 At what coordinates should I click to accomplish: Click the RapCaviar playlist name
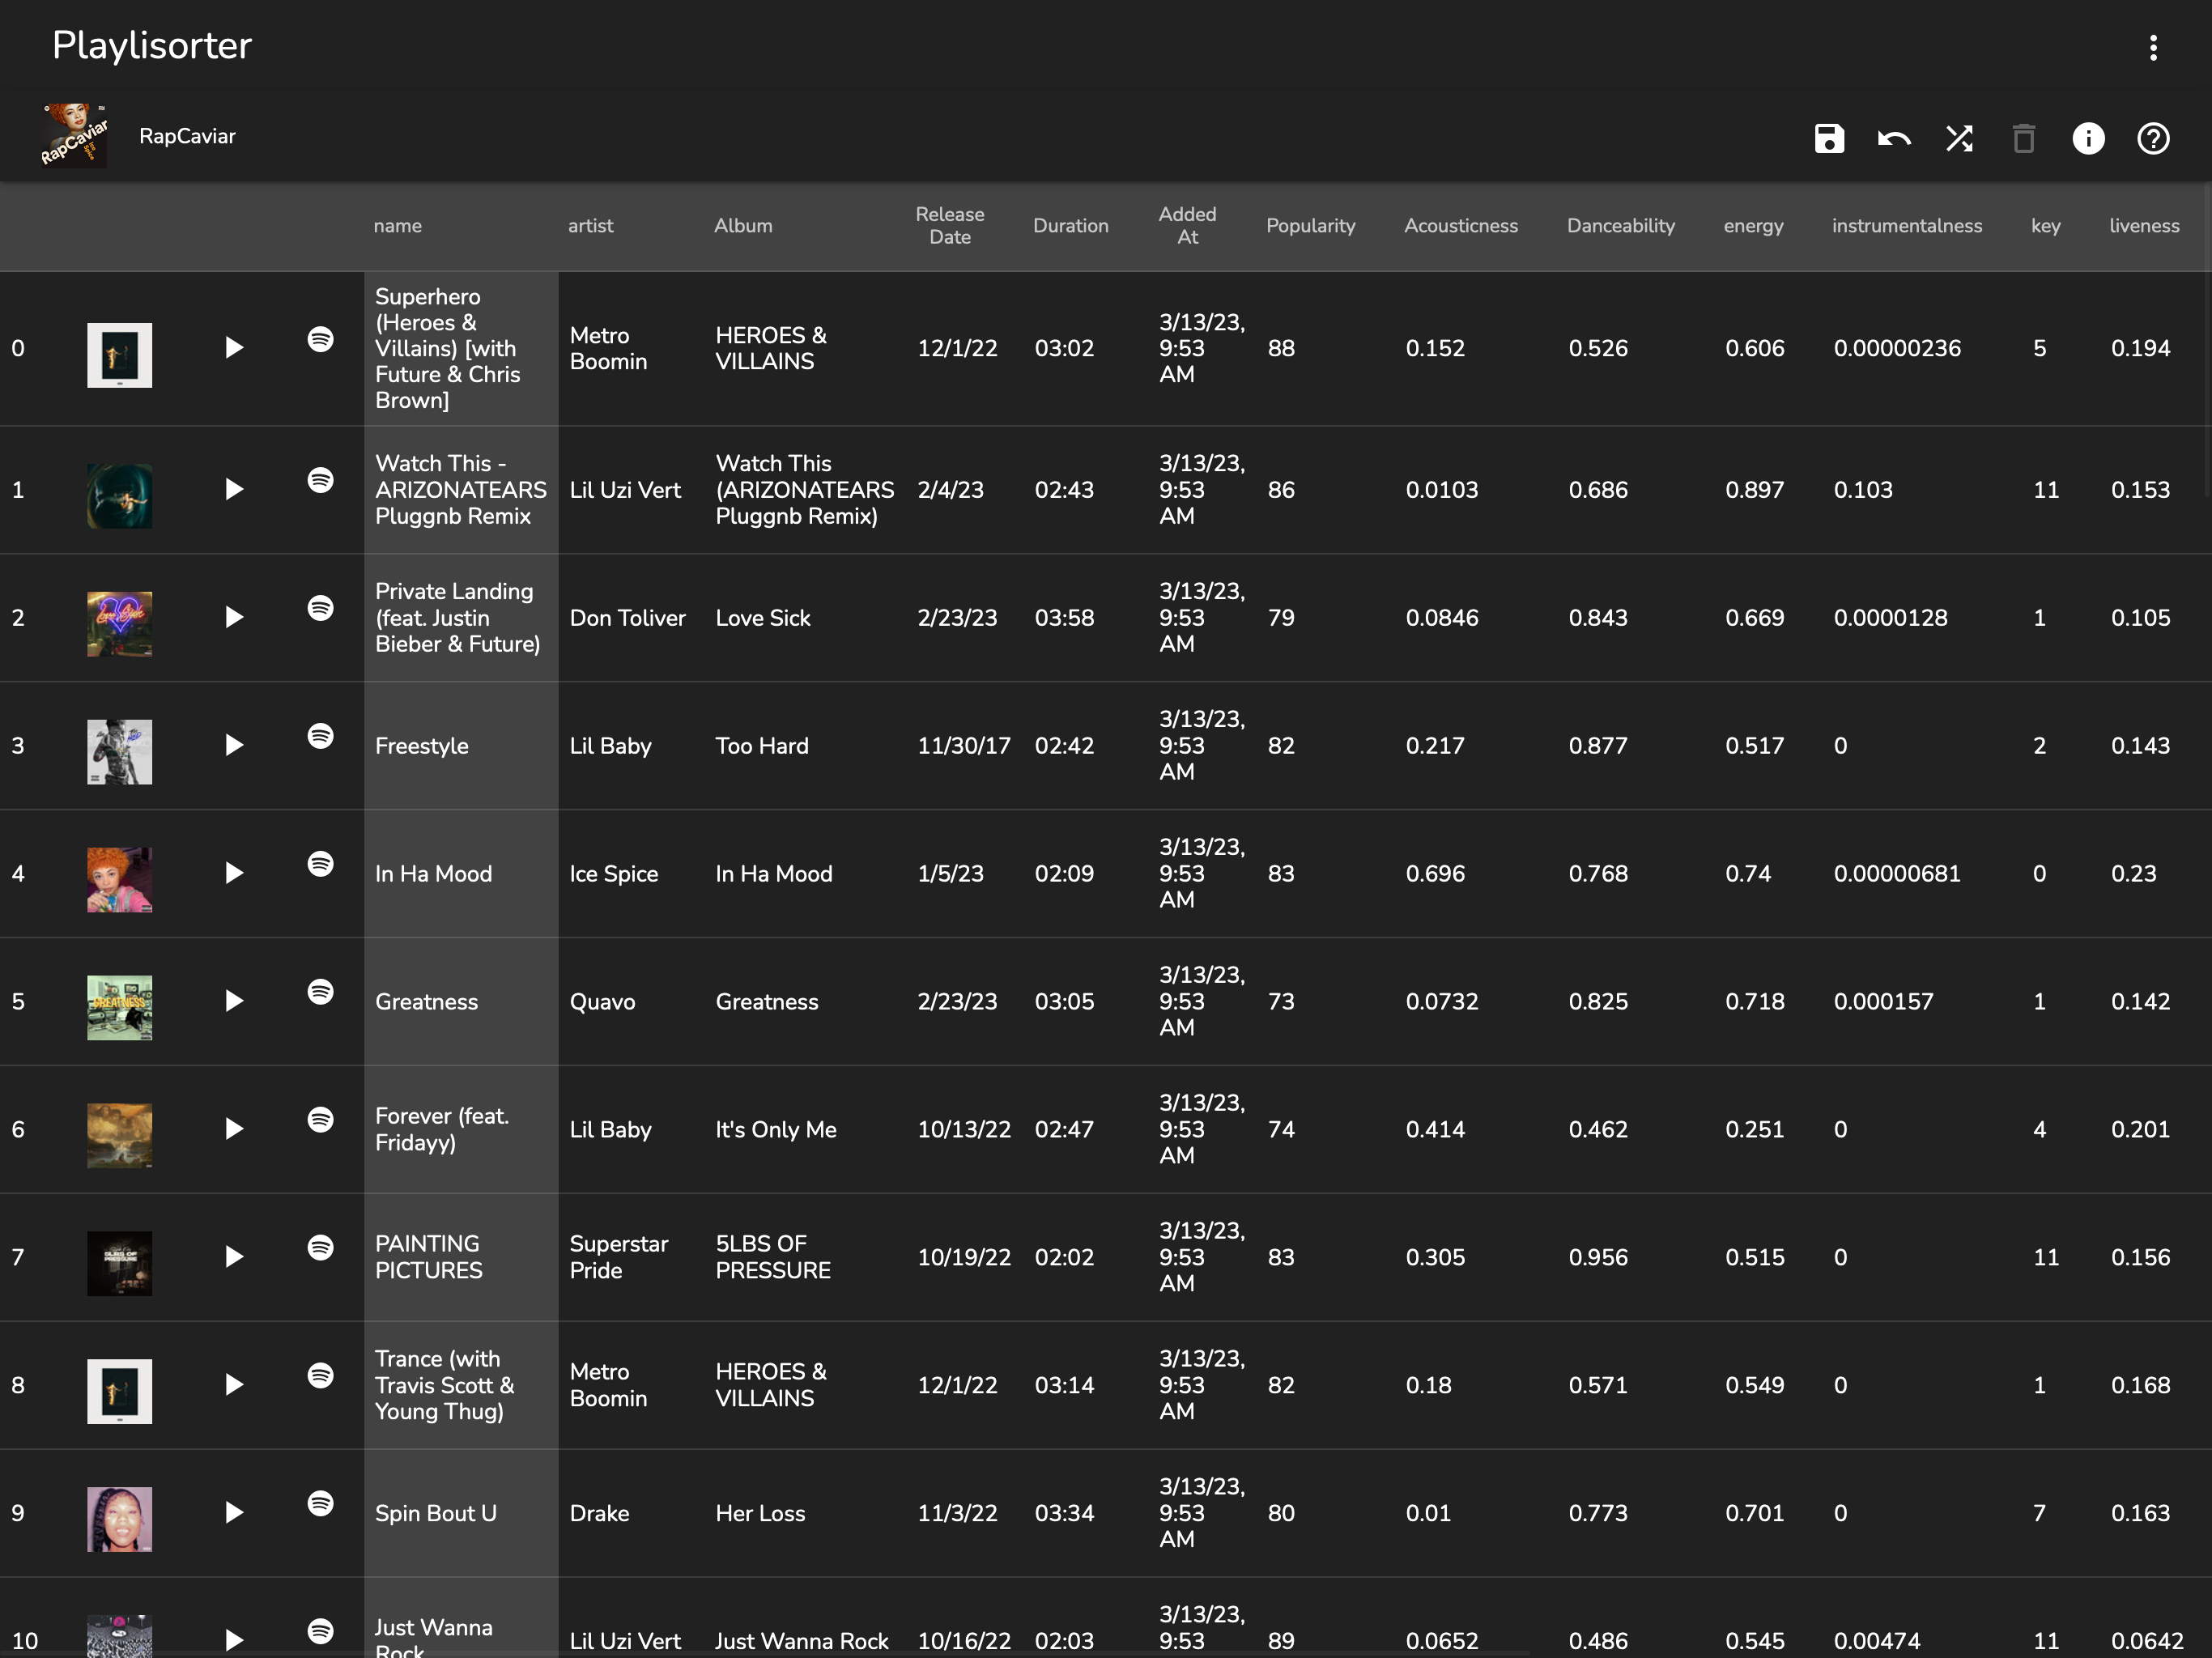[x=187, y=136]
